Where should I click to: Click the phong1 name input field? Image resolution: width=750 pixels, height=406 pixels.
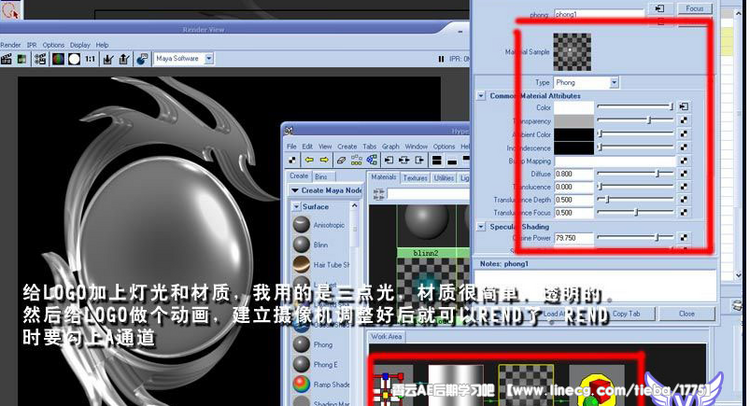click(x=599, y=14)
